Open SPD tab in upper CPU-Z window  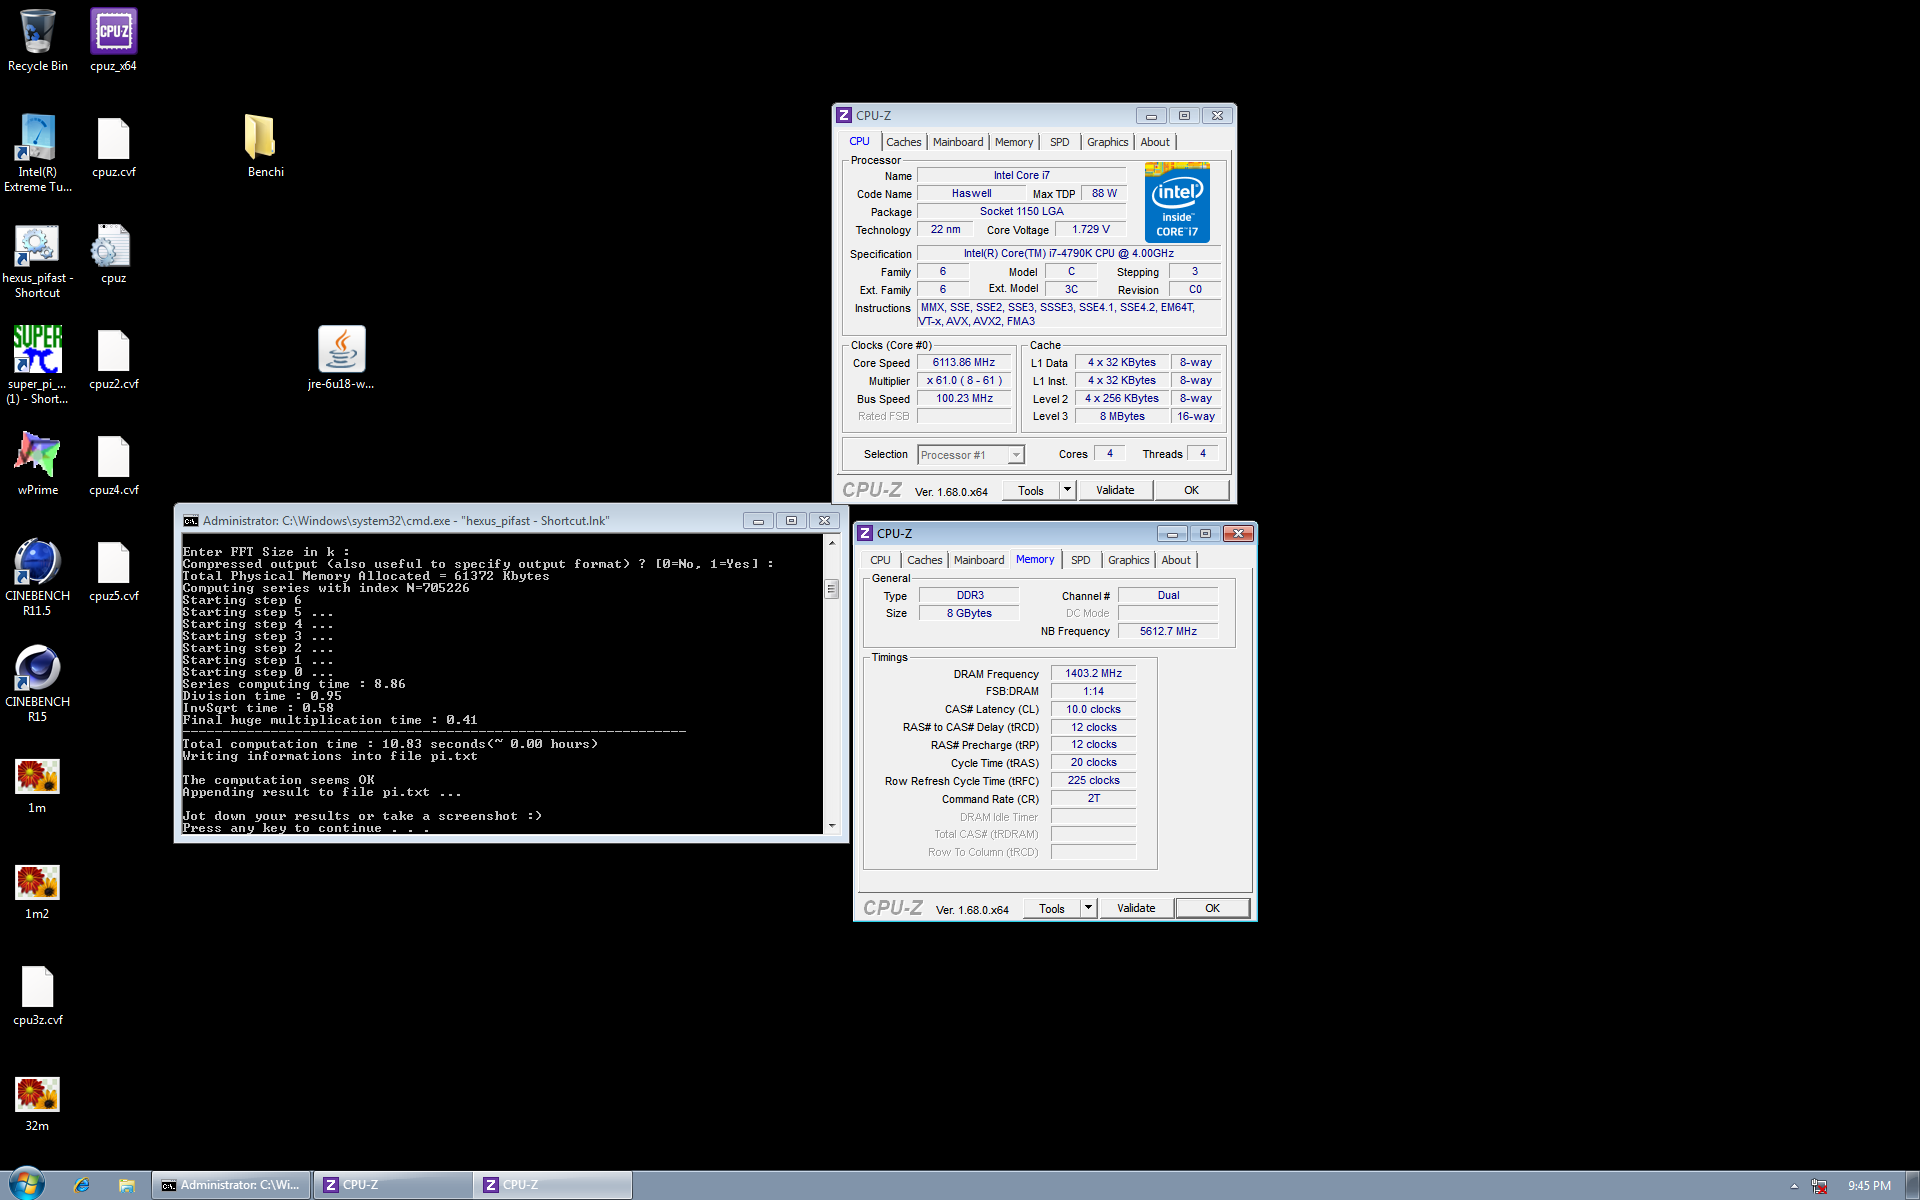click(x=1060, y=142)
